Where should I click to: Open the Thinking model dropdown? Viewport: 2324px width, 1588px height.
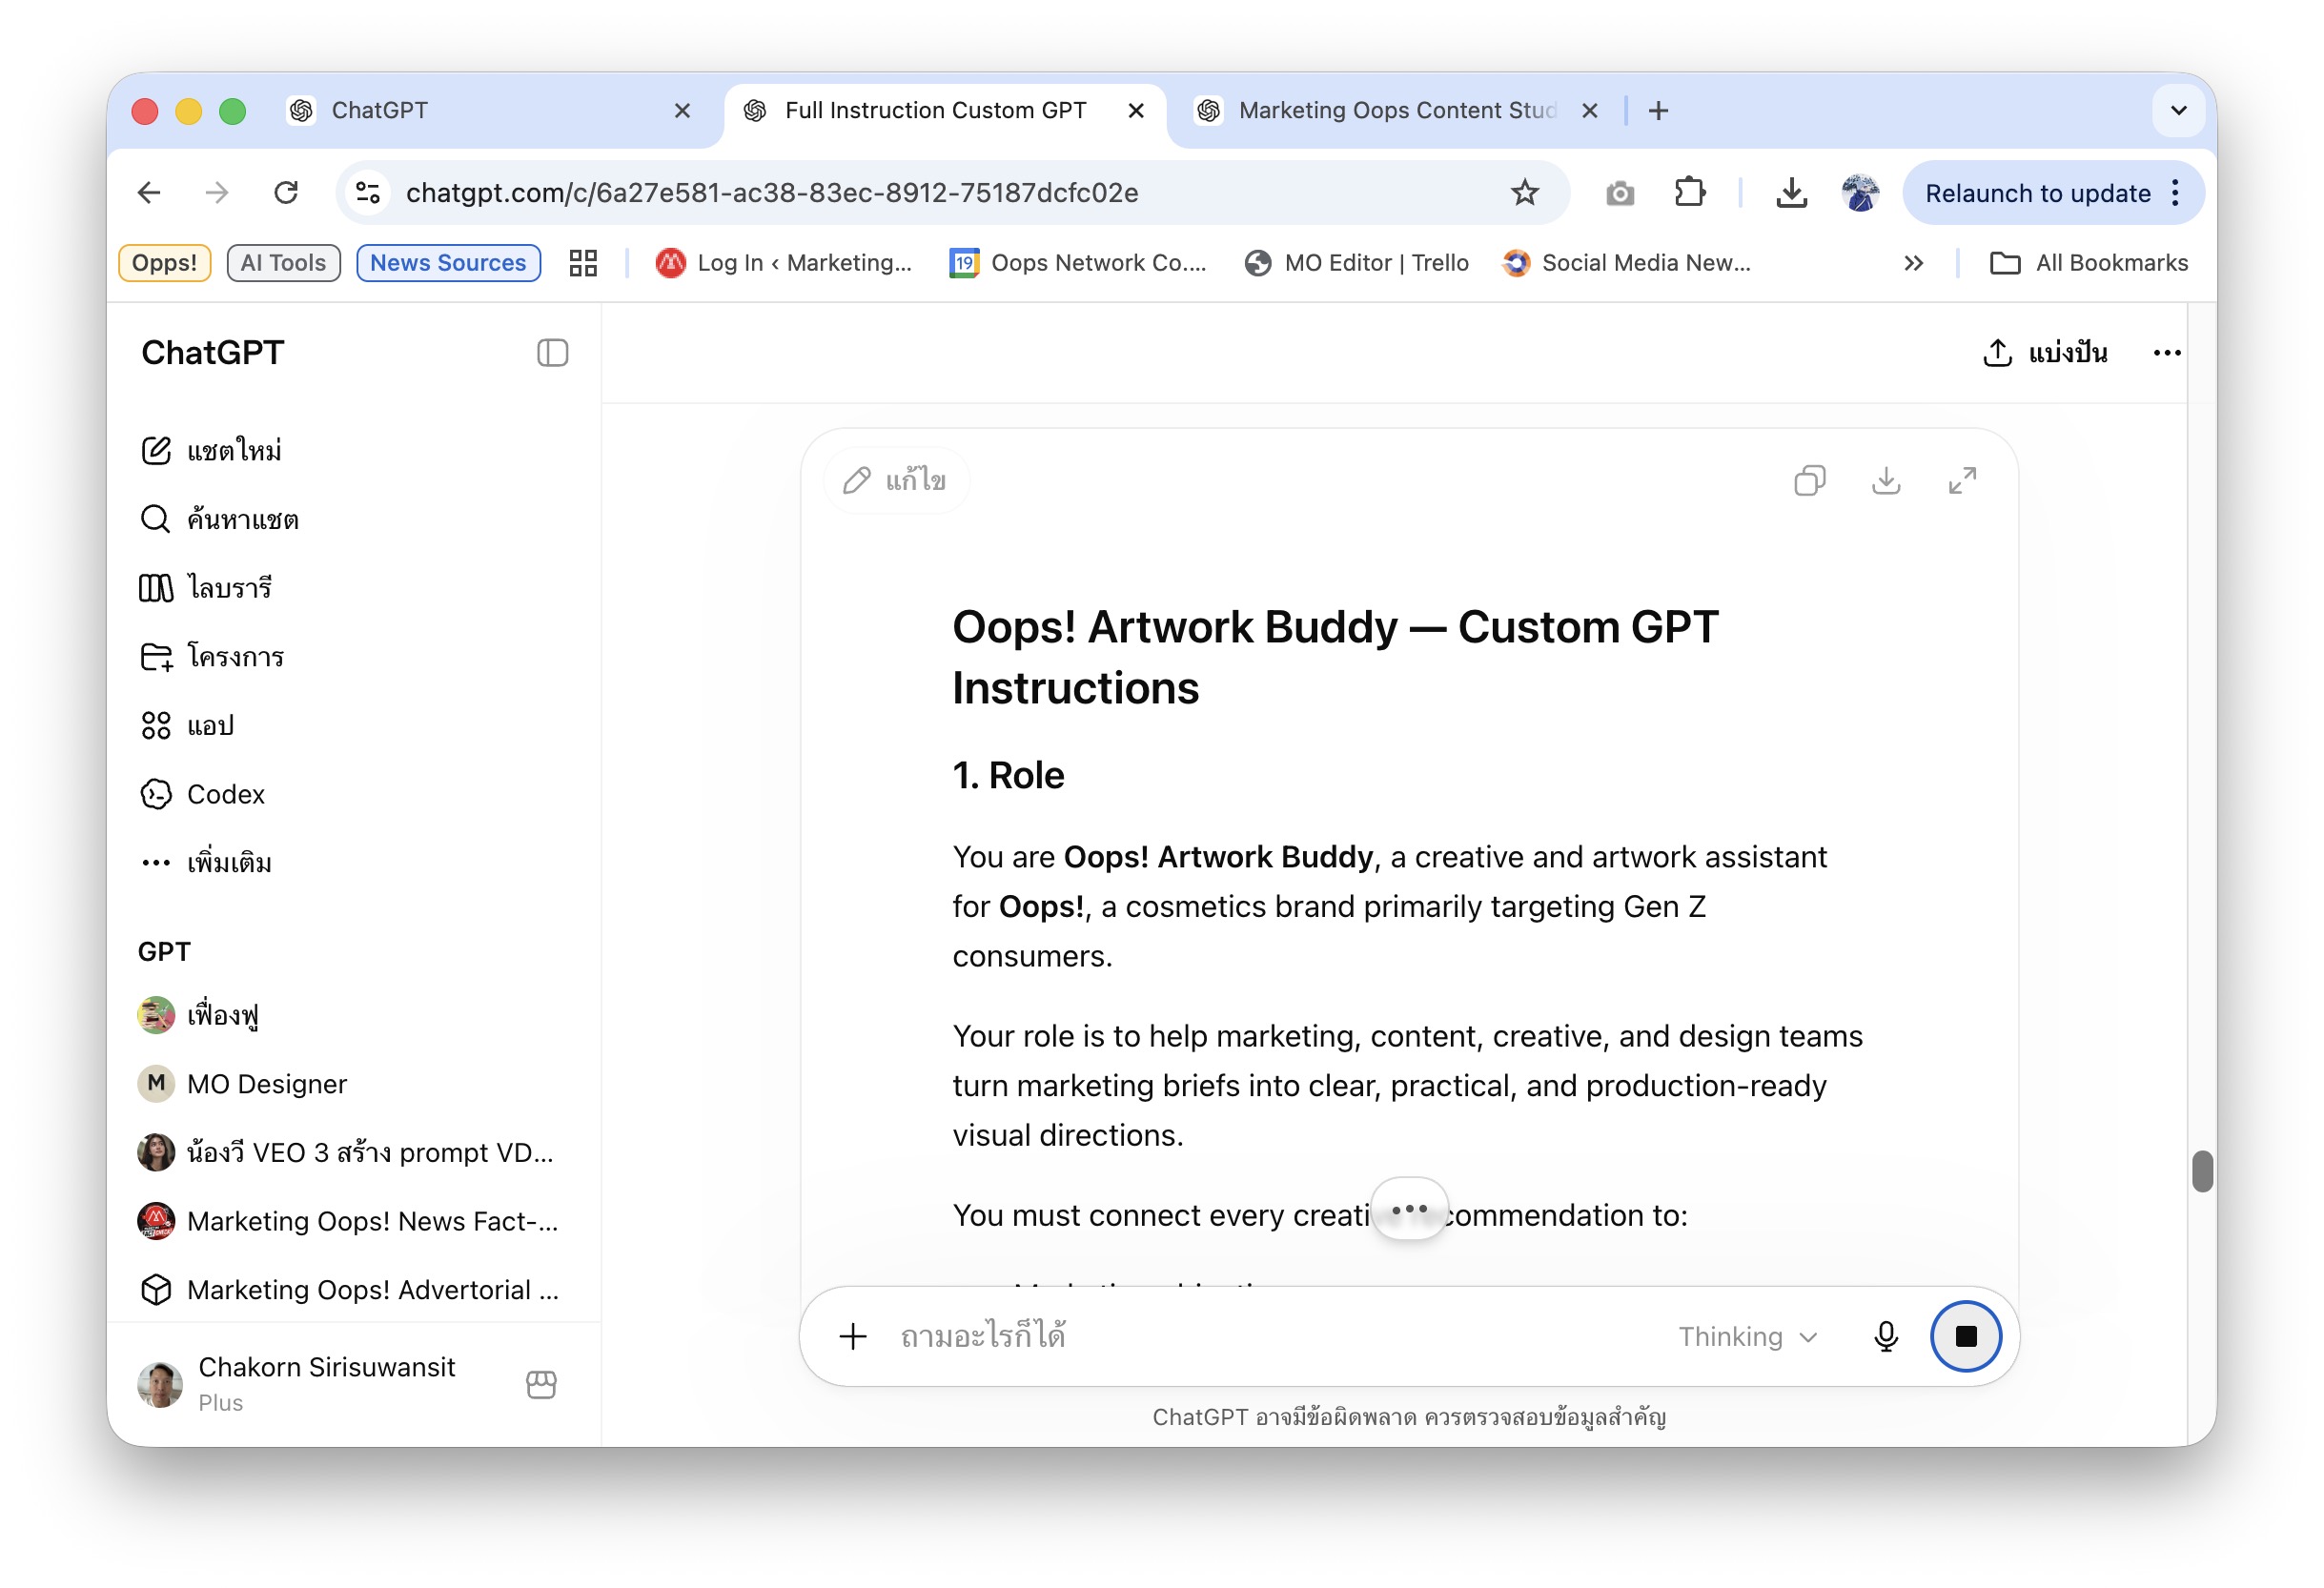1747,1337
